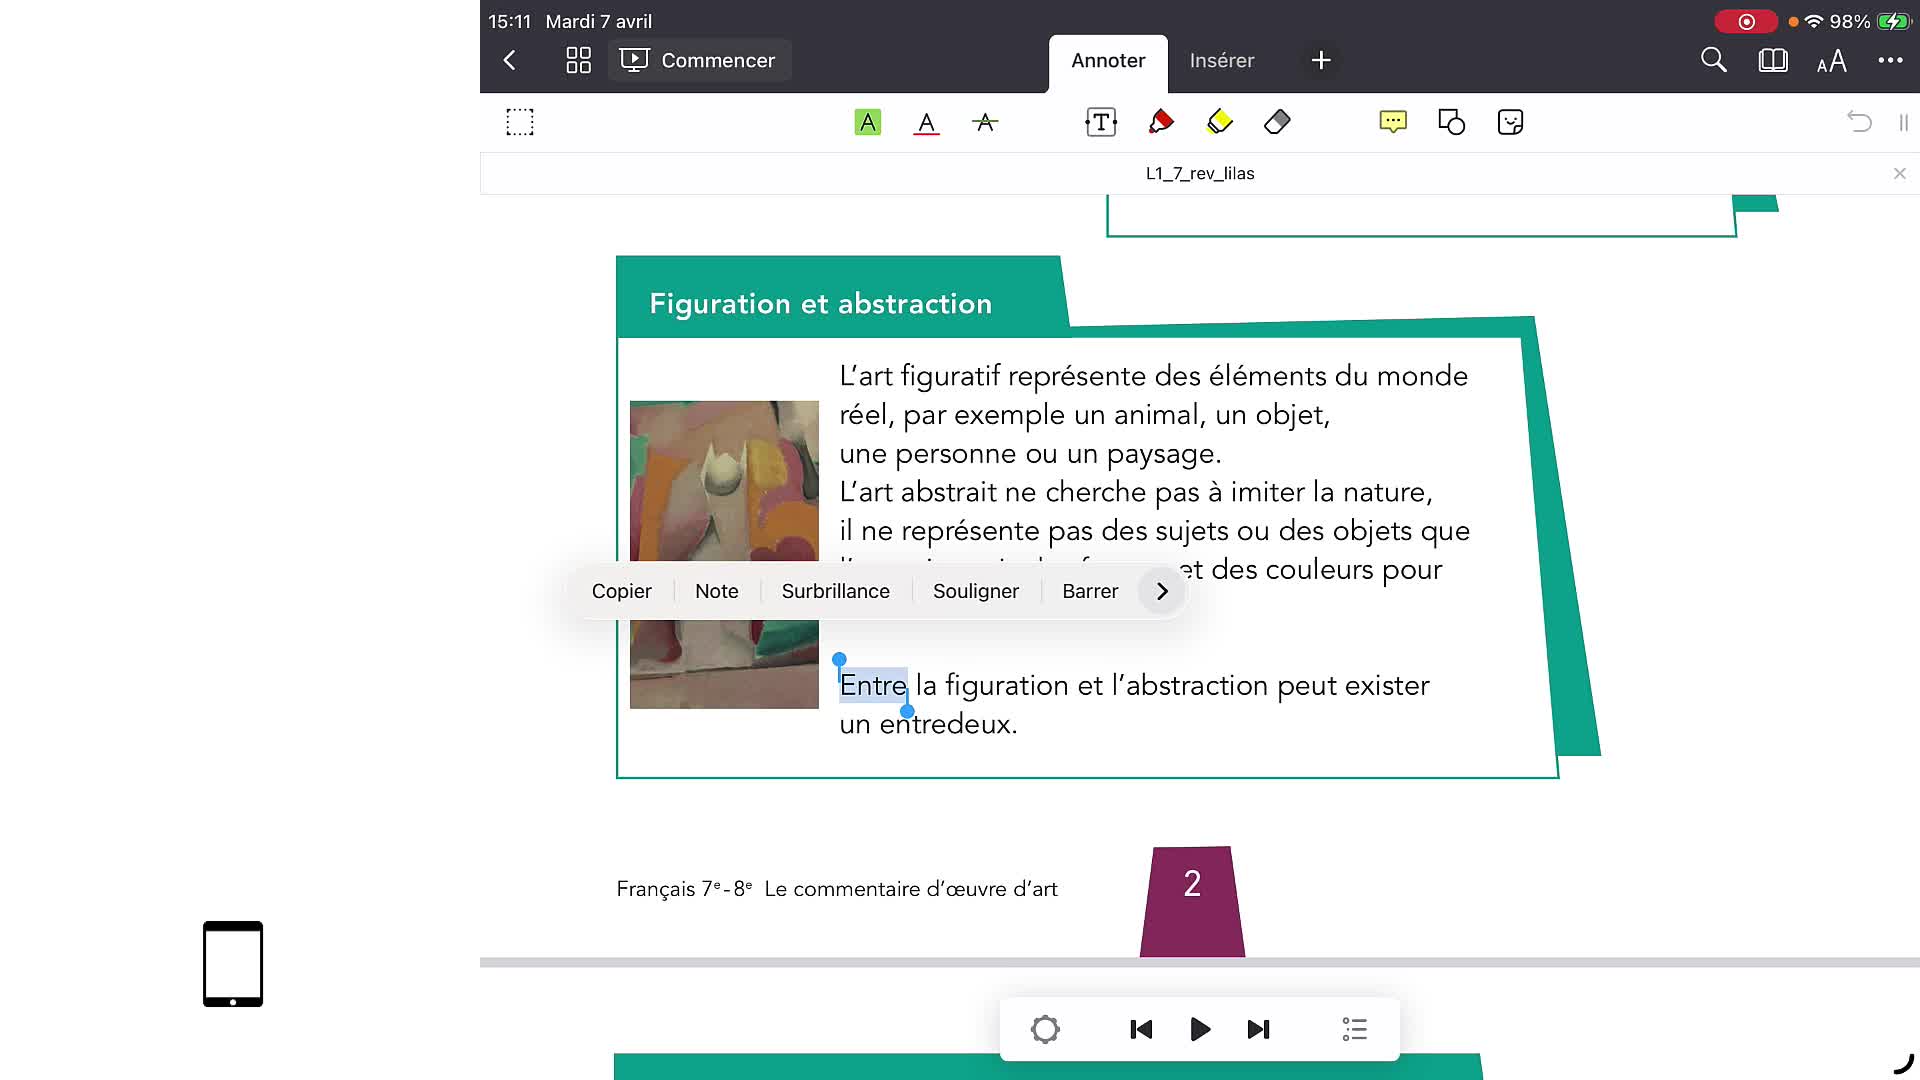
Task: Activate the rectangular selection tool
Action: click(520, 122)
